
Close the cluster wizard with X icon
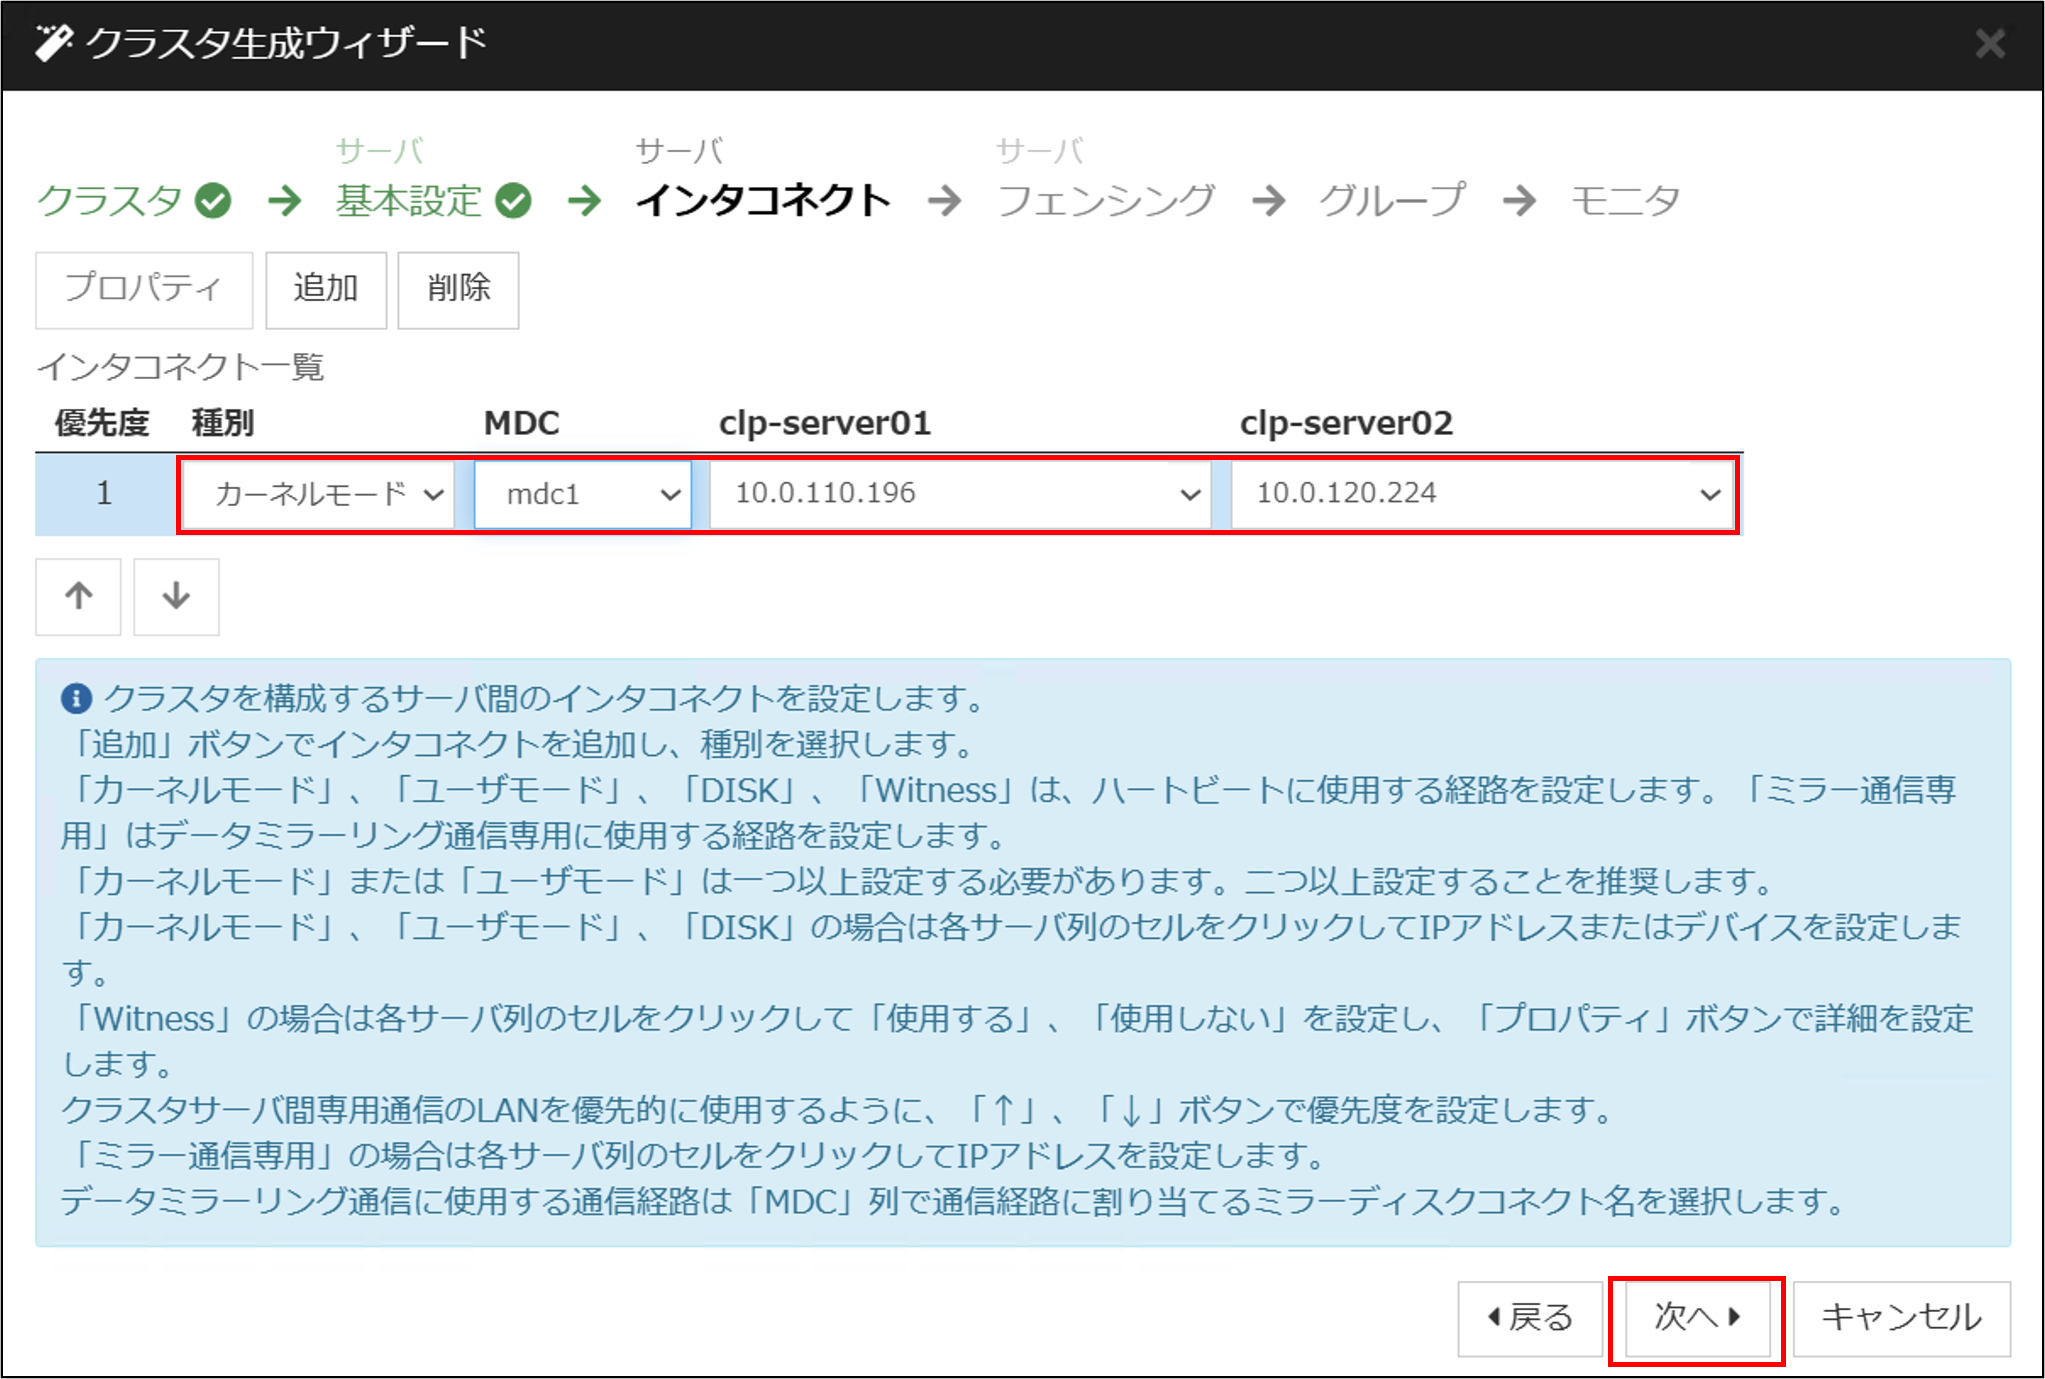[1989, 44]
